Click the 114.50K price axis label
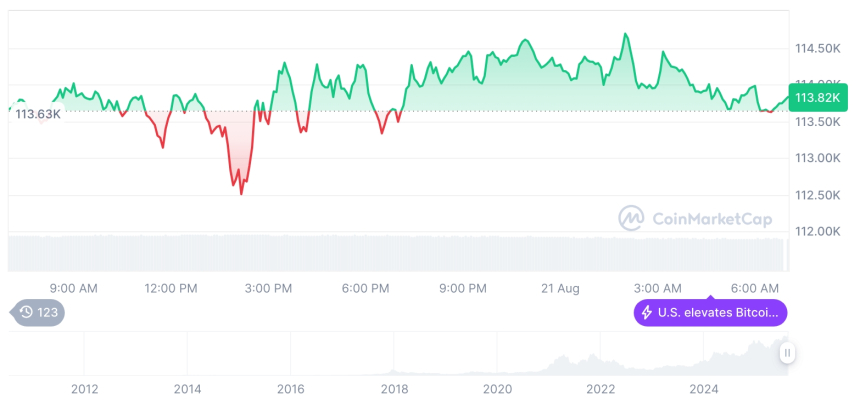Image resolution: width=860 pixels, height=401 pixels. pos(817,48)
